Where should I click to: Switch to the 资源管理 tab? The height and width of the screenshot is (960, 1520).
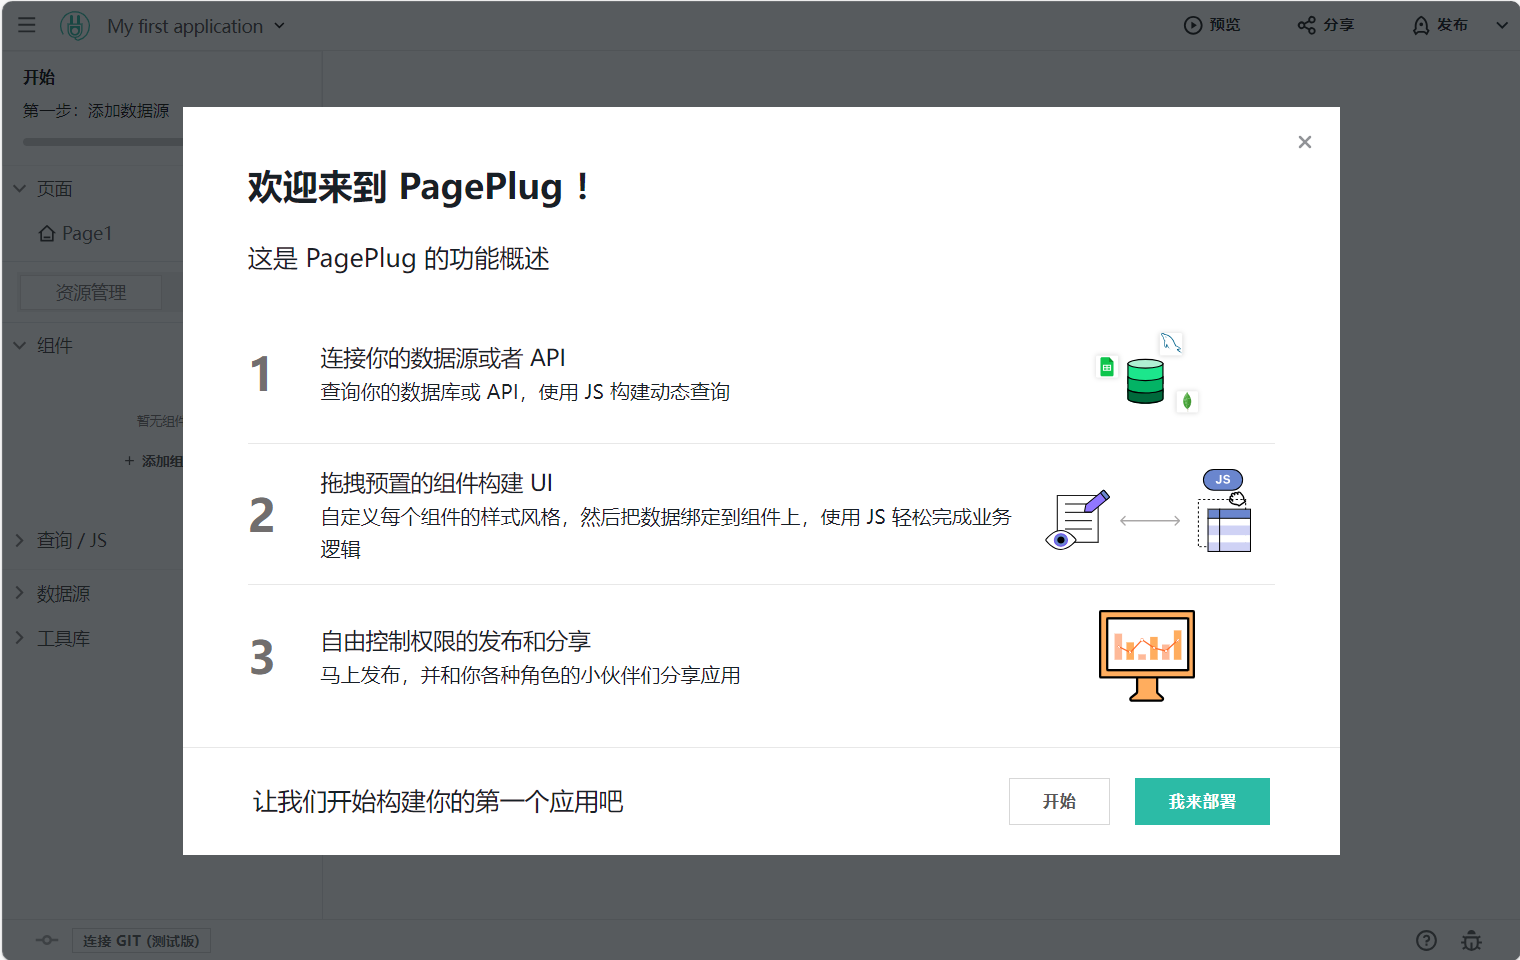click(x=91, y=292)
